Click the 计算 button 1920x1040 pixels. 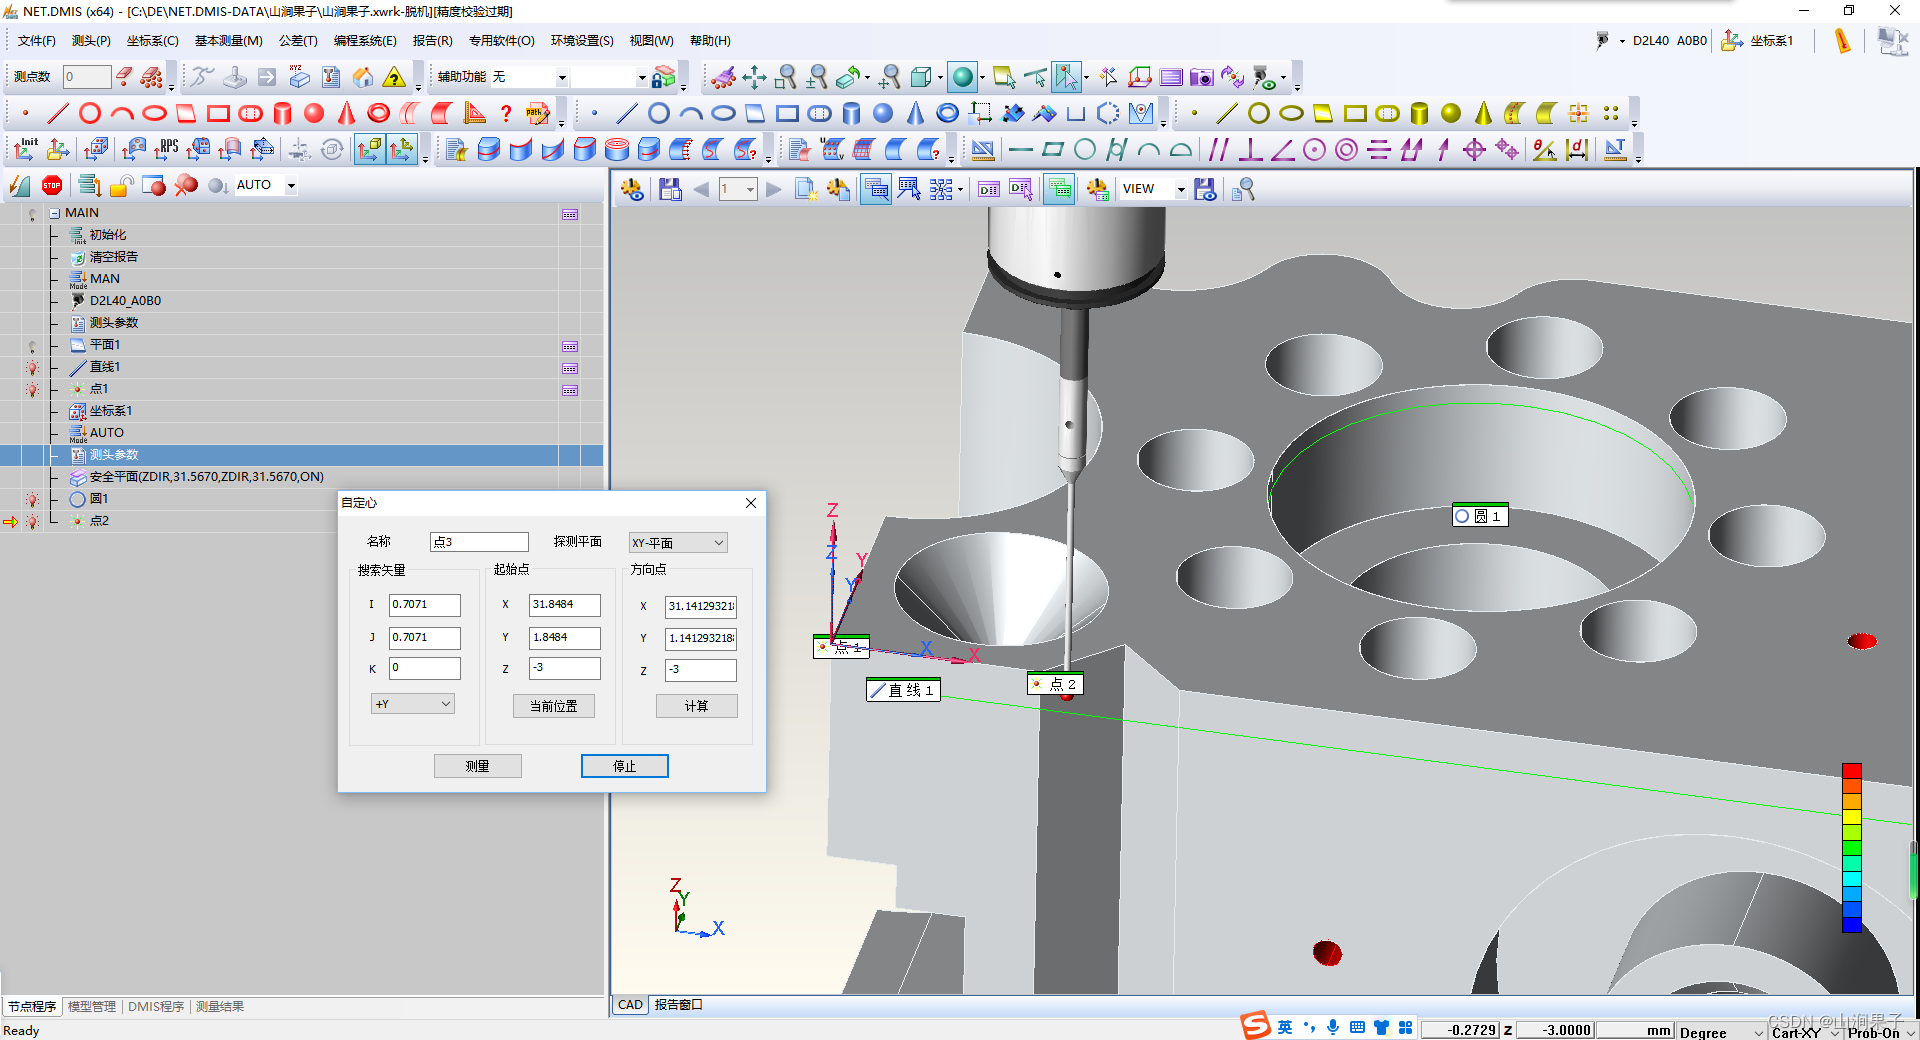(x=697, y=706)
